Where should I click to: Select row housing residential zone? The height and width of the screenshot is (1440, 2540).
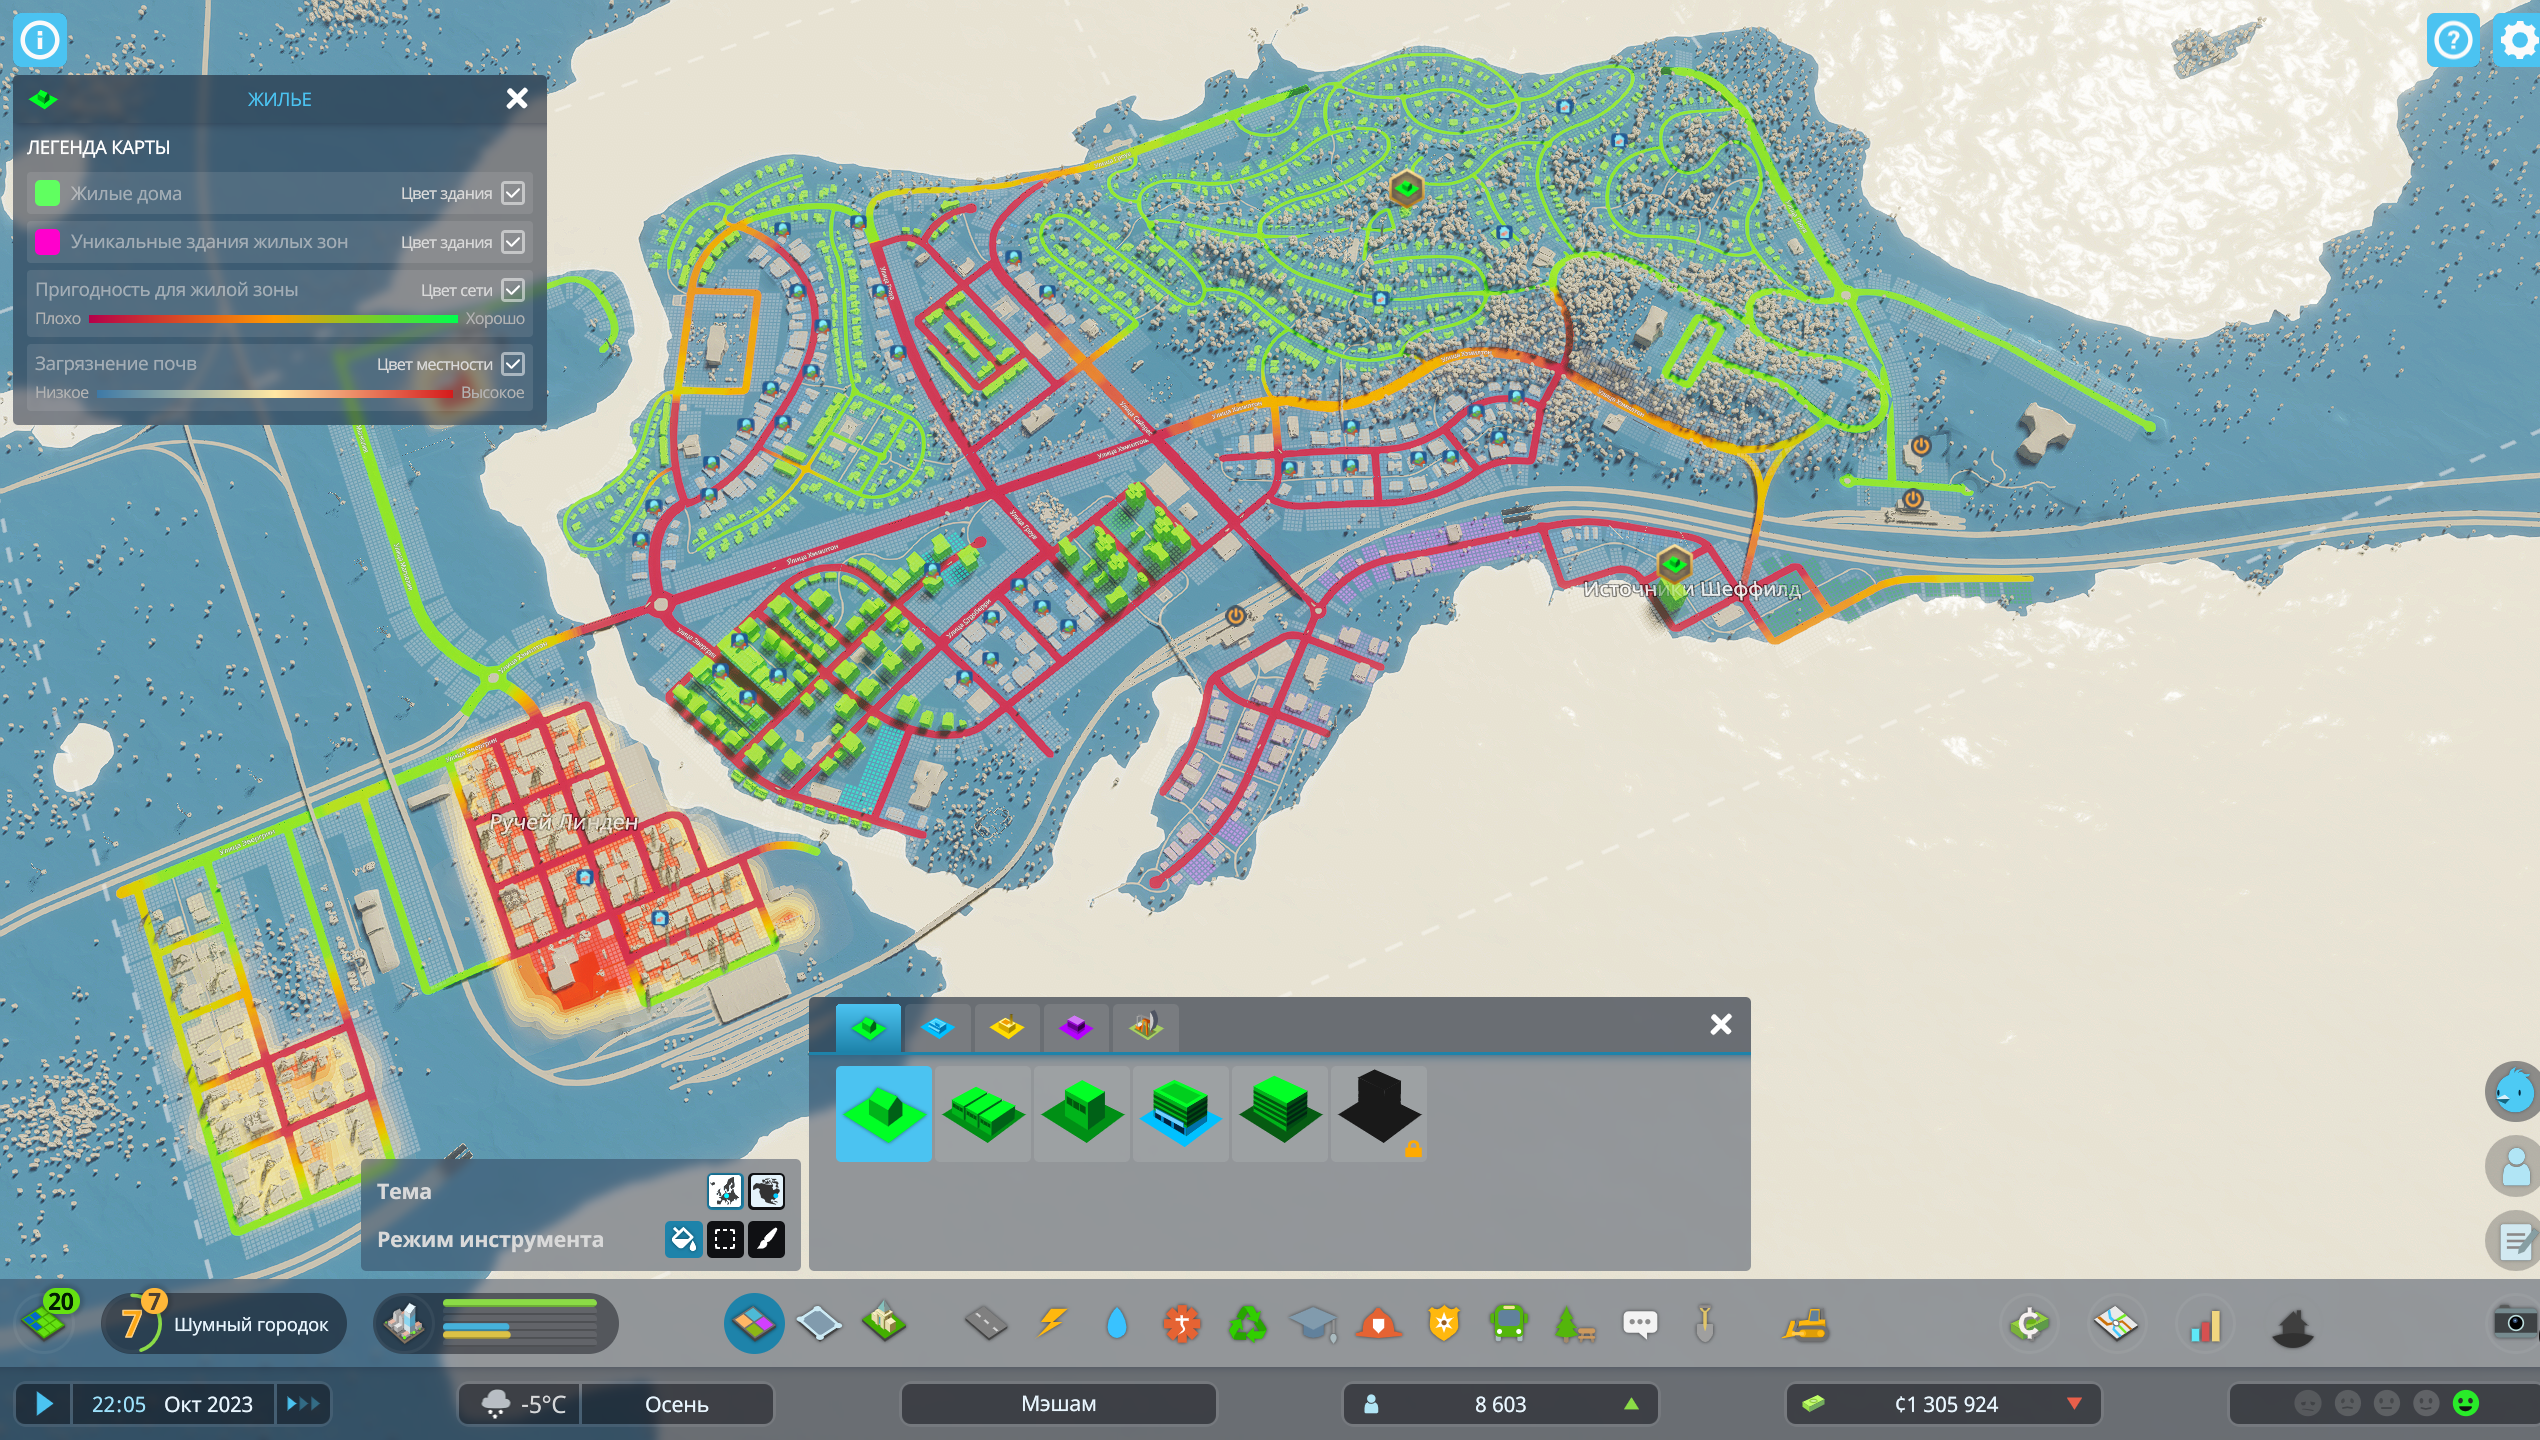click(x=983, y=1113)
